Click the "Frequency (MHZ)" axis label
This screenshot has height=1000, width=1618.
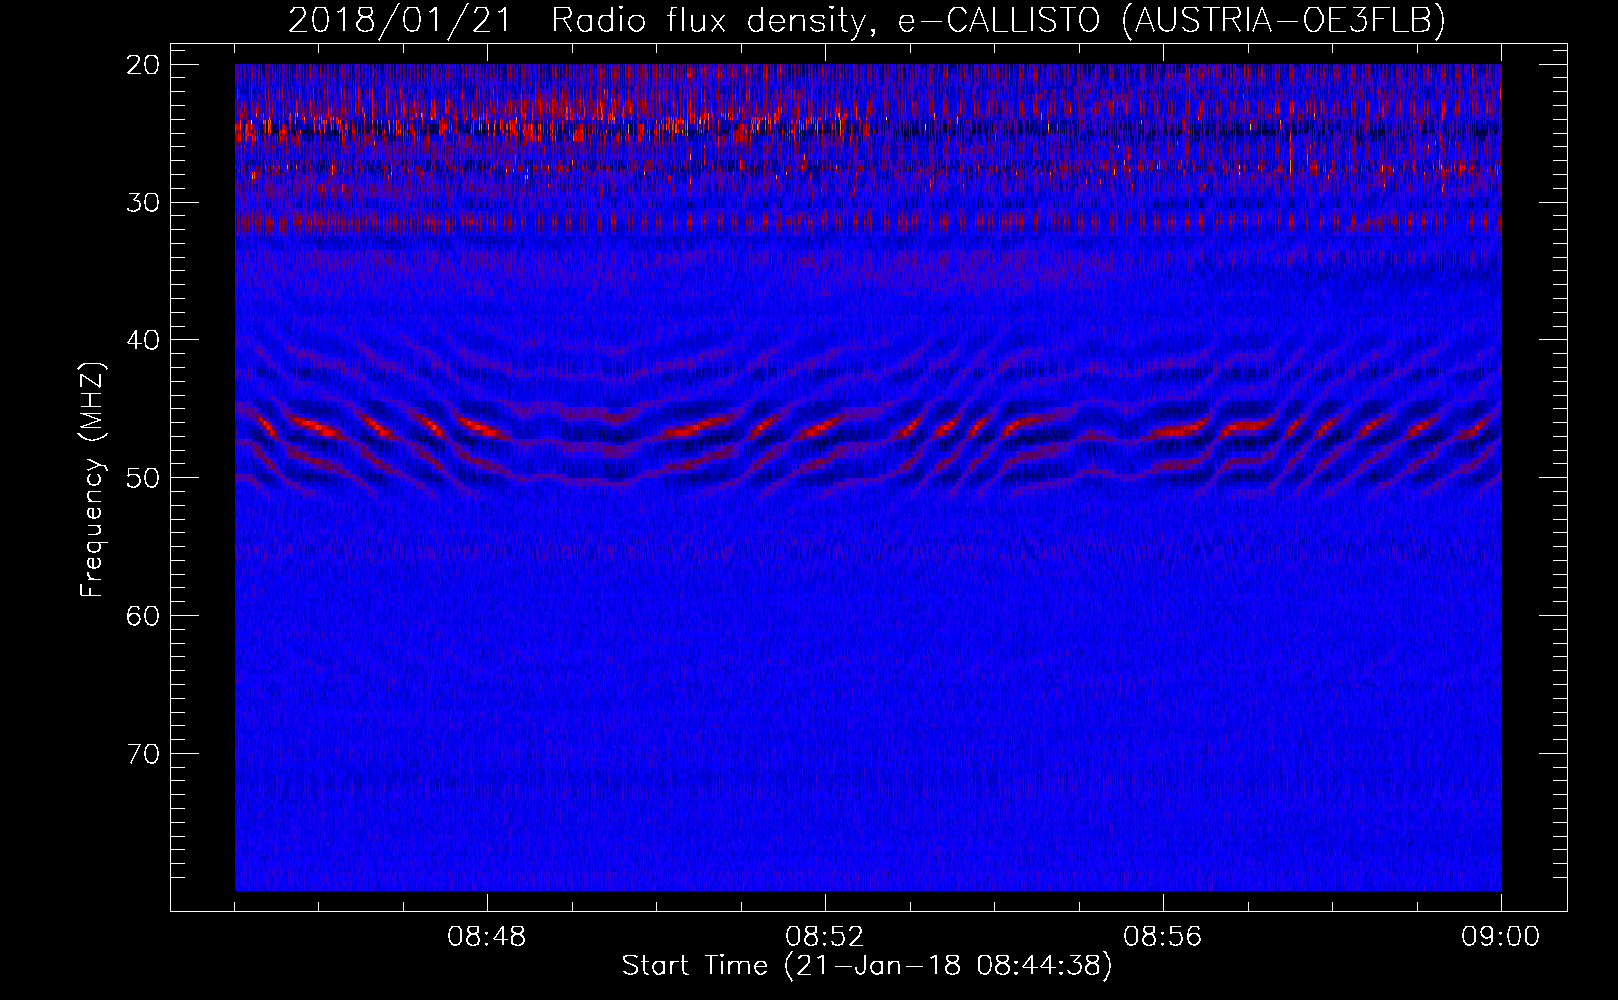[x=92, y=480]
